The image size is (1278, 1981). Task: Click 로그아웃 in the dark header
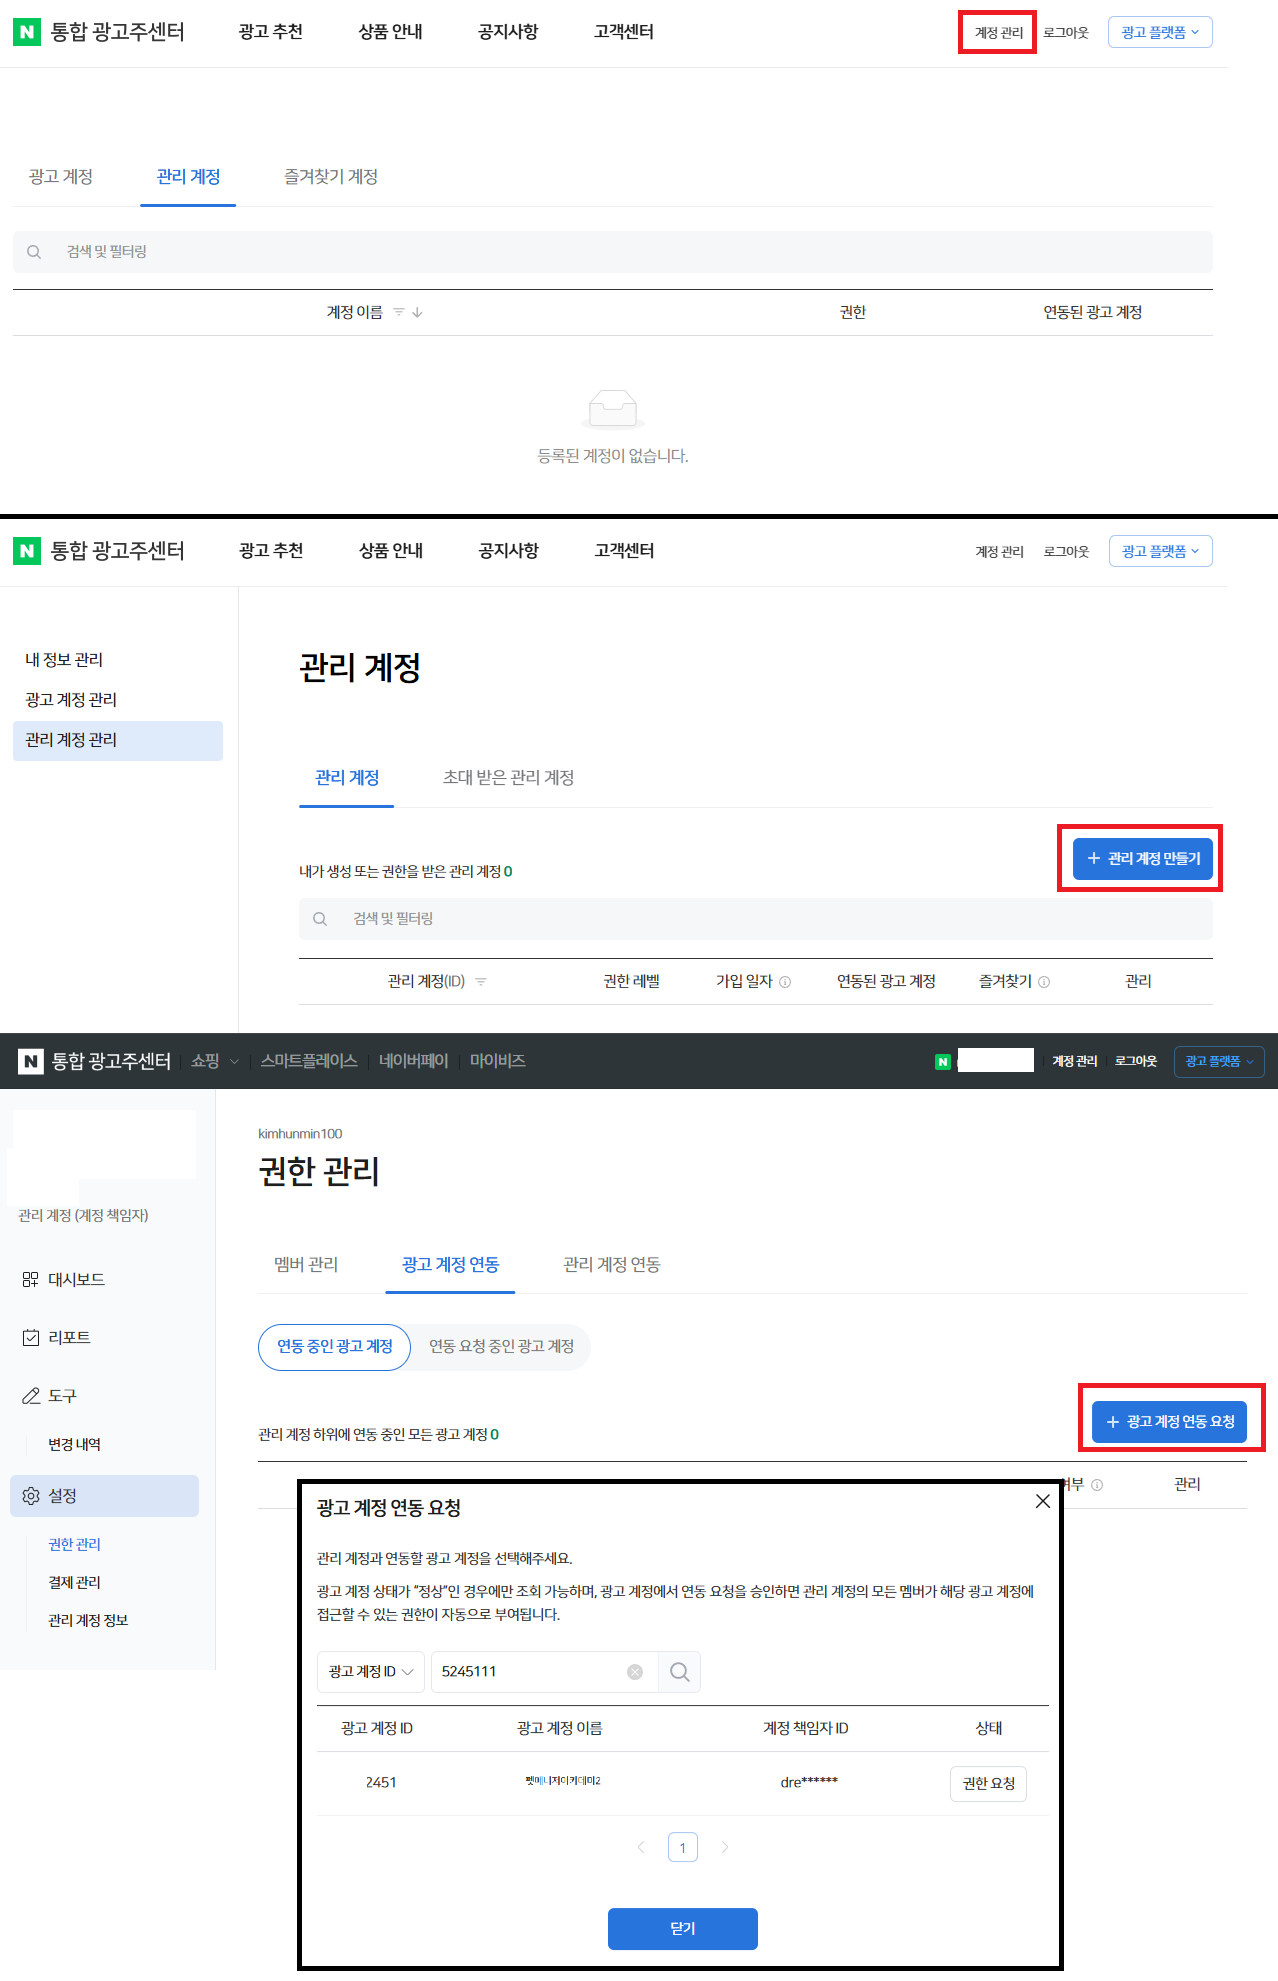1136,1062
